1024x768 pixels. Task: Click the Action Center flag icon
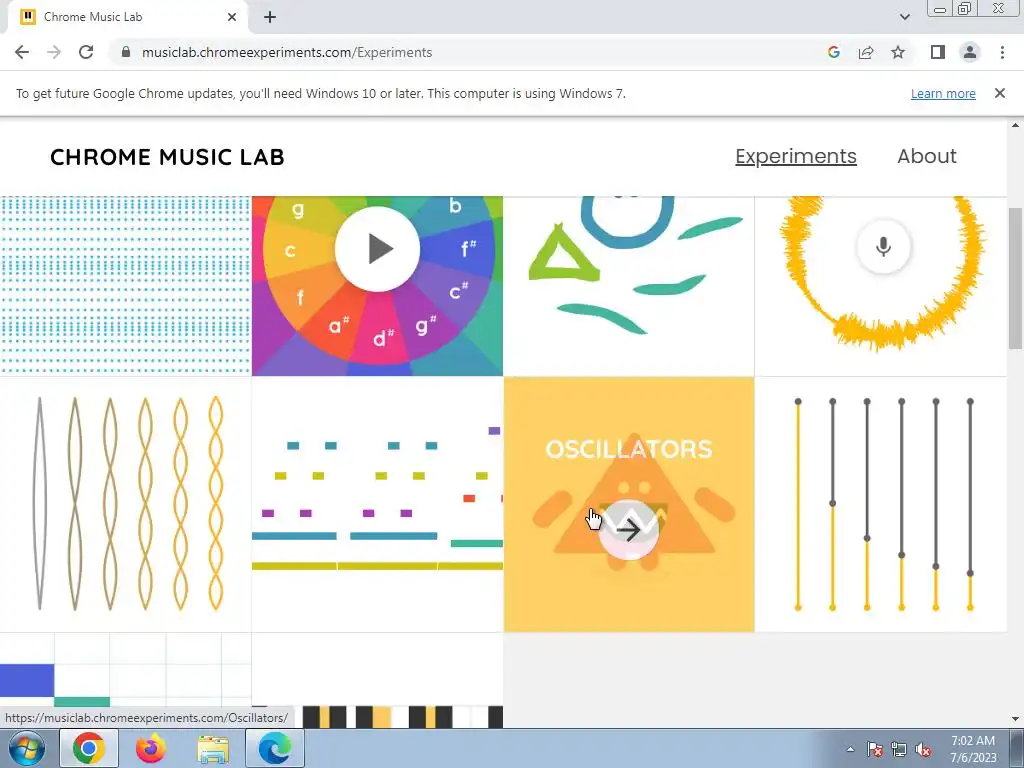tap(874, 749)
